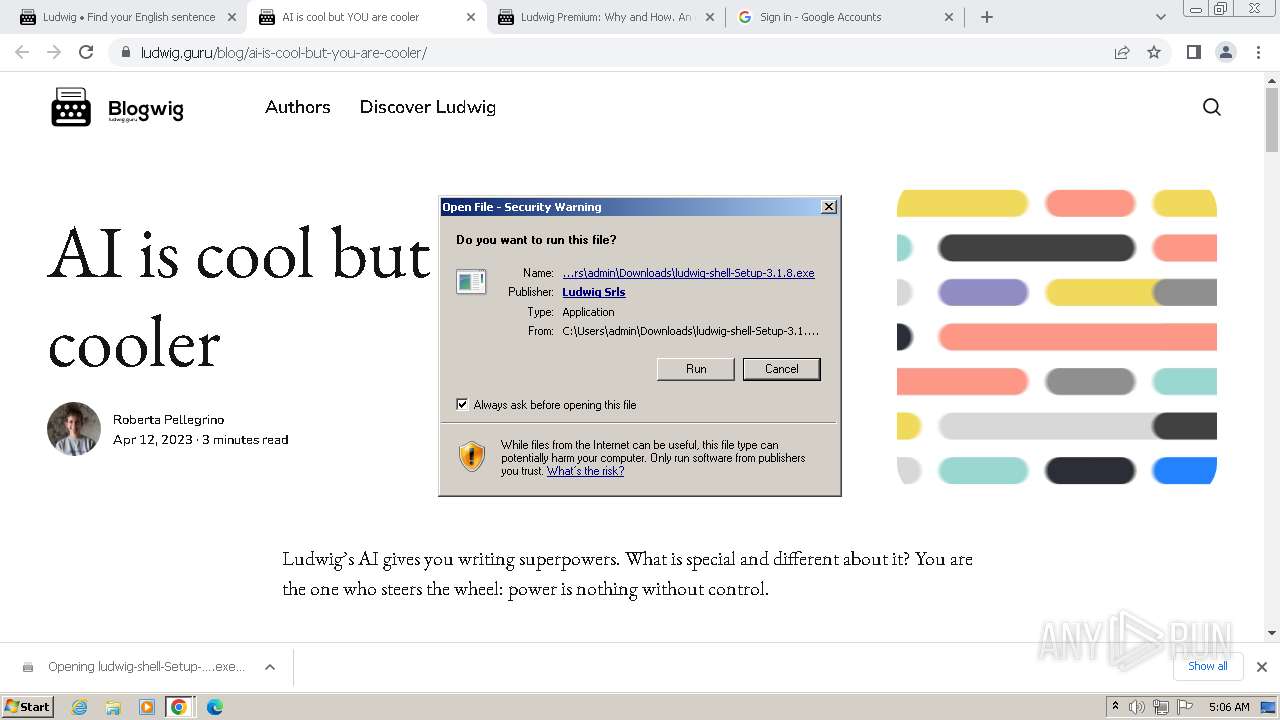The width and height of the screenshot is (1280, 720).
Task: Open Microsoft Edge from taskbar
Action: coord(214,707)
